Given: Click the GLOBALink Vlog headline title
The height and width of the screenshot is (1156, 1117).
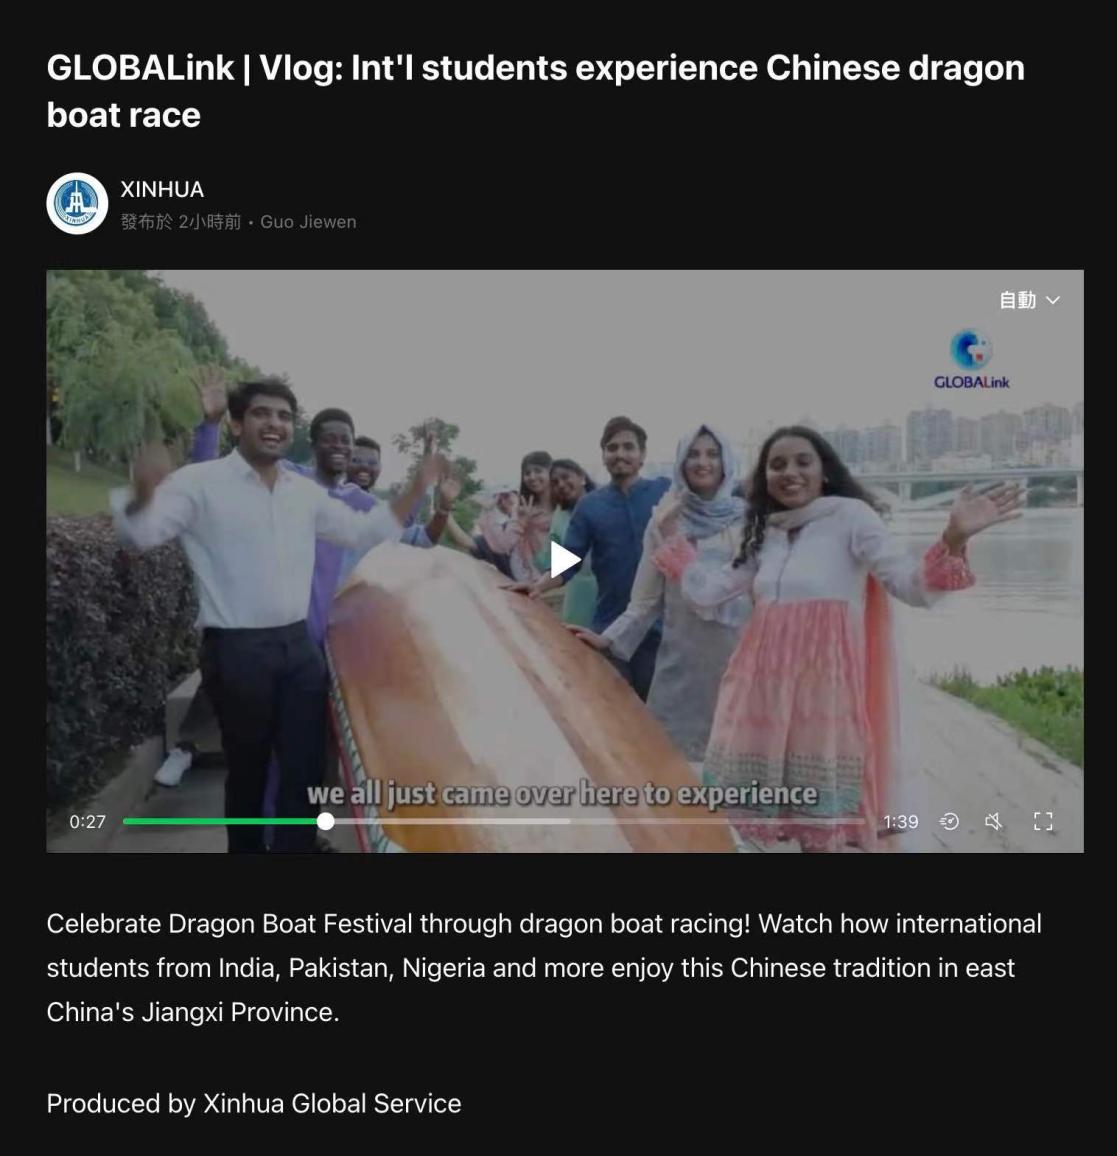Looking at the screenshot, I should pos(535,91).
